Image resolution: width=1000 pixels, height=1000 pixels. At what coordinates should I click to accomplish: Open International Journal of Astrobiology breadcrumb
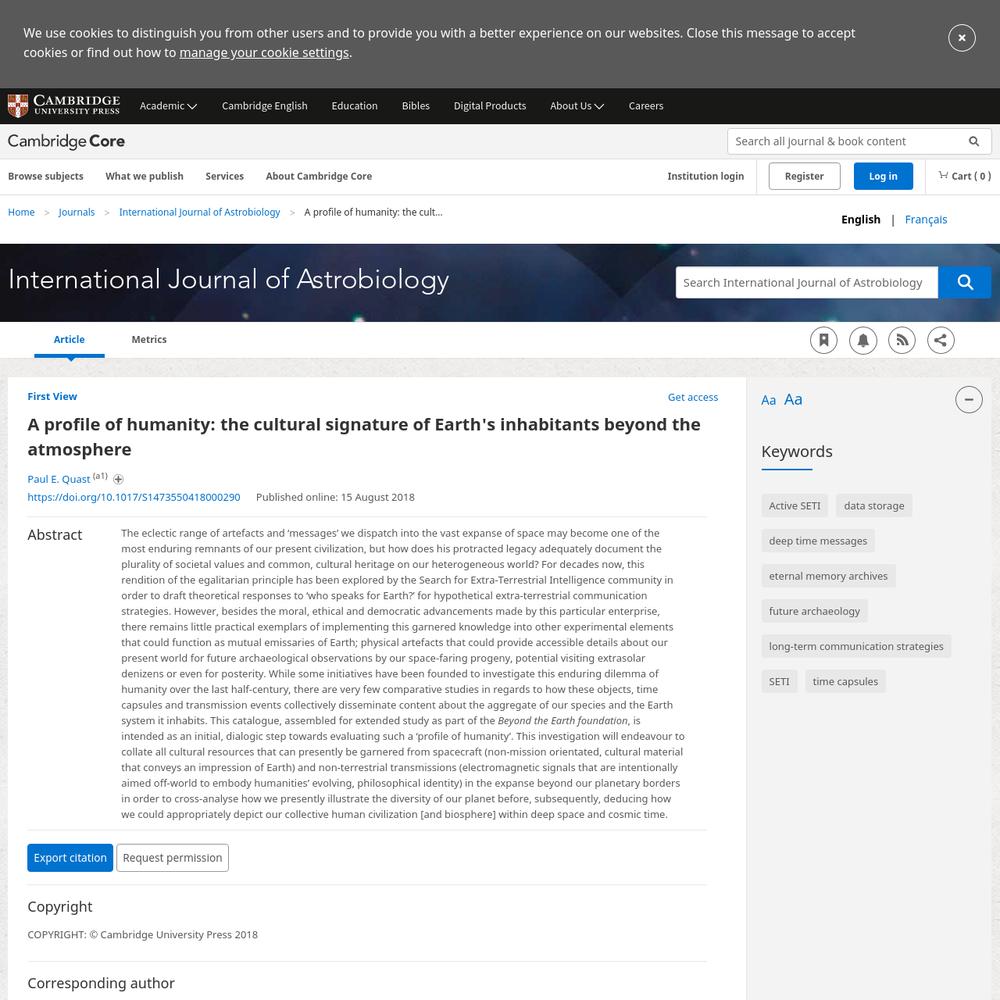(x=200, y=212)
